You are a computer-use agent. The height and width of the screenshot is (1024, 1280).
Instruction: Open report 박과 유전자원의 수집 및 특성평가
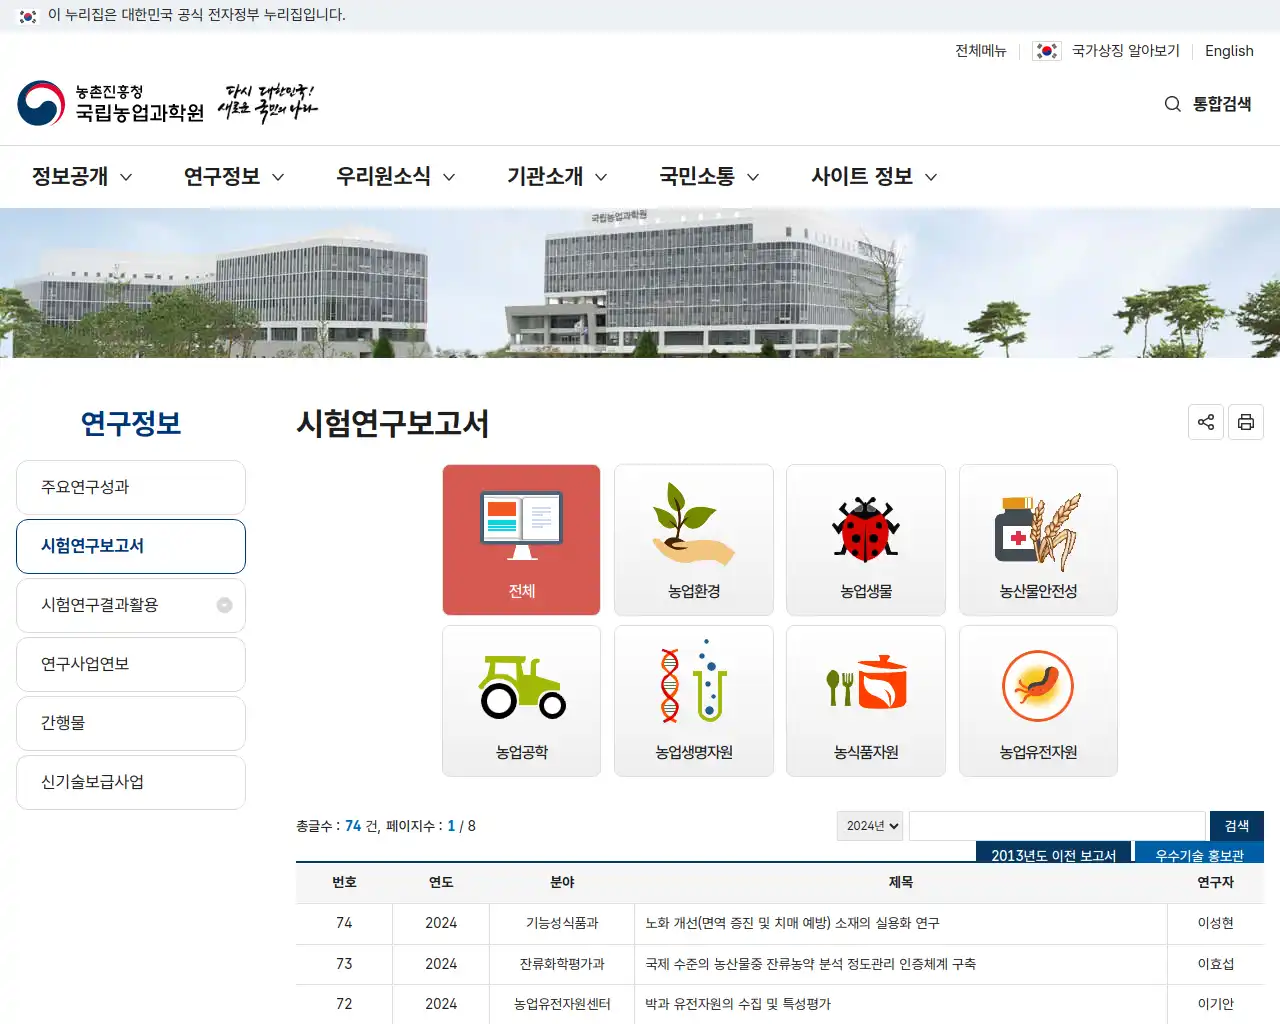(738, 1004)
